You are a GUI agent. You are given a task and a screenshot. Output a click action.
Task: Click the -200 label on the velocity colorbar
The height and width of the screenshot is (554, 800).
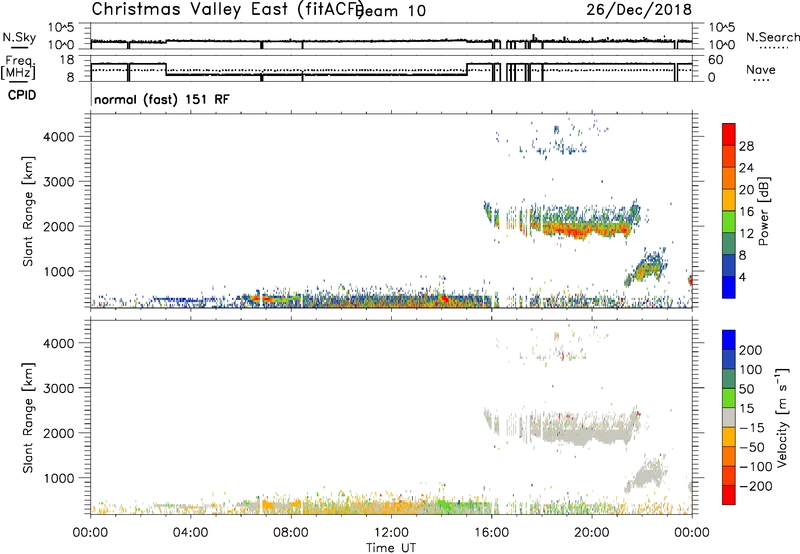pyautogui.click(x=756, y=486)
